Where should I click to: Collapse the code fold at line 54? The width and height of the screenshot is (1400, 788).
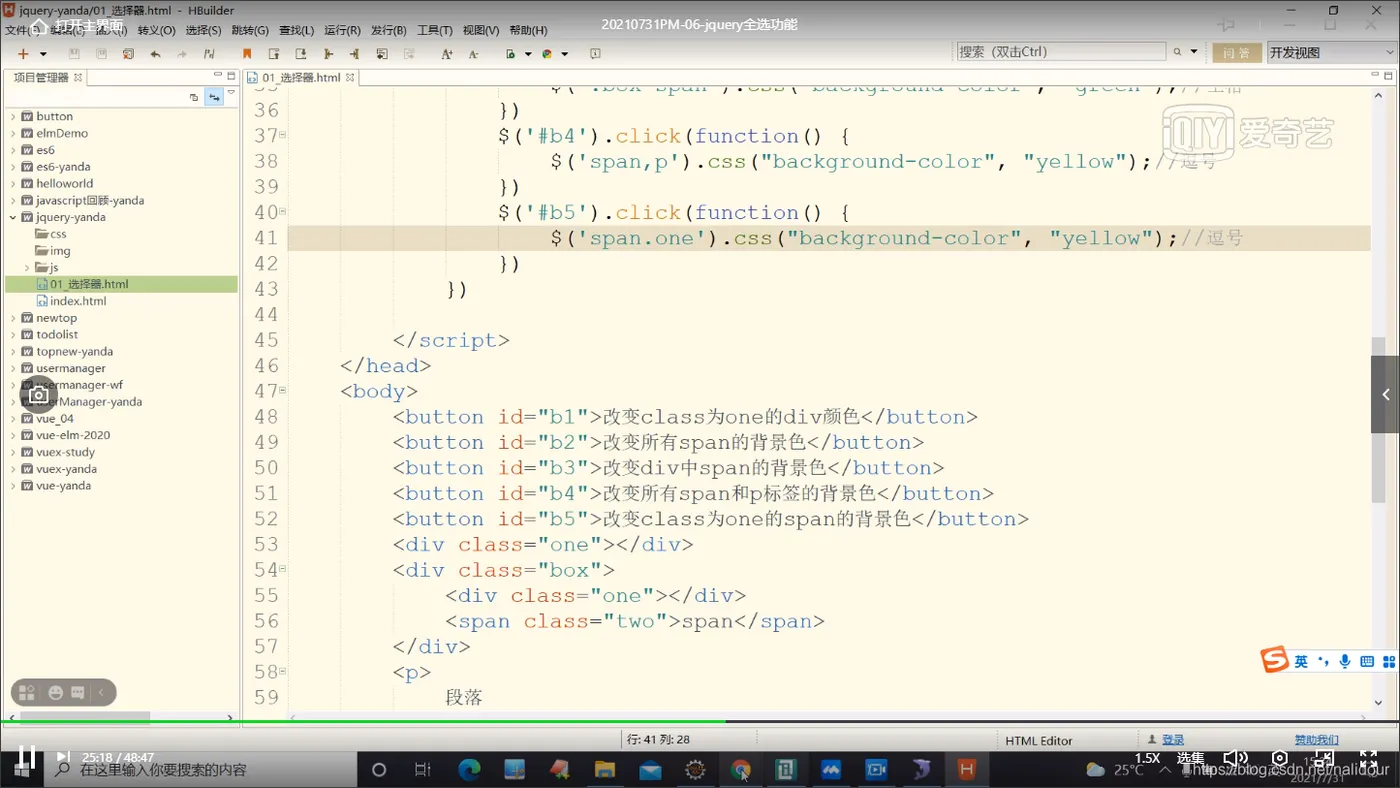coord(283,570)
